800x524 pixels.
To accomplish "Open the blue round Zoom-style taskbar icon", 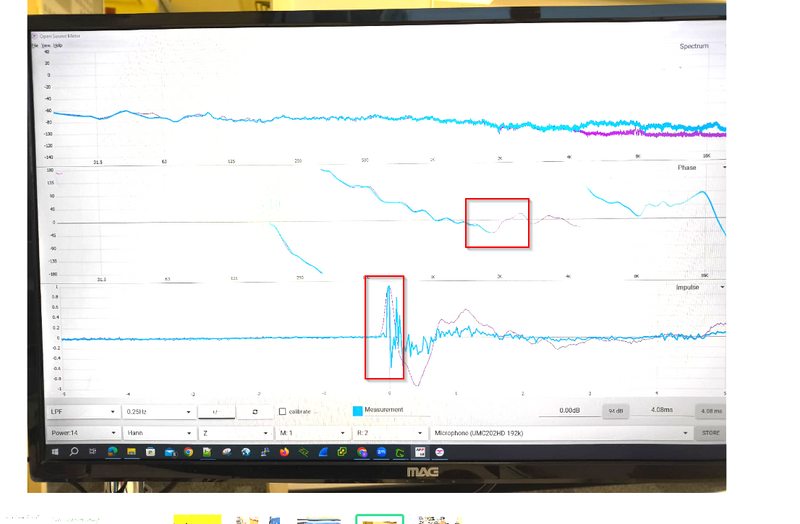I will tap(381, 452).
